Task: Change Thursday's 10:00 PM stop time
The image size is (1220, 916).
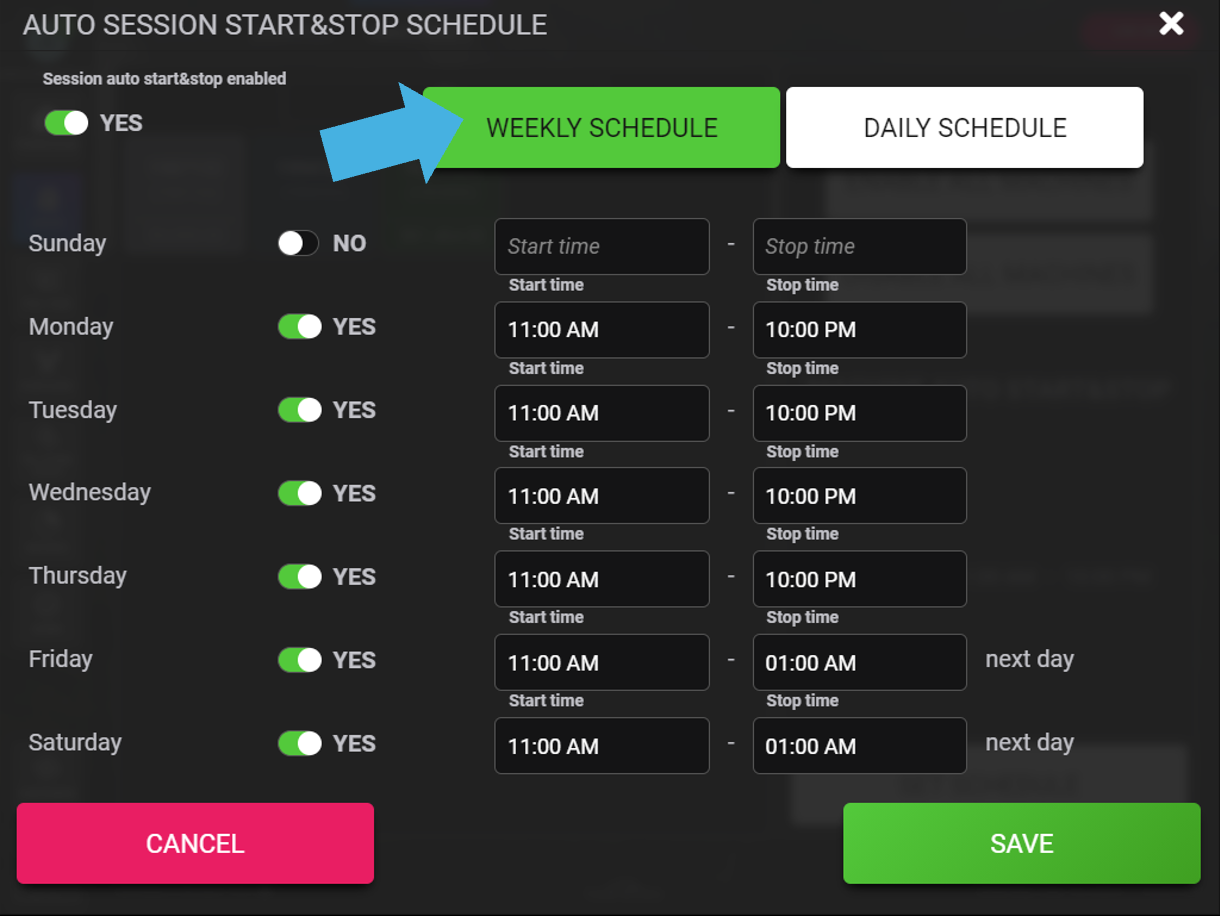Action: [859, 580]
